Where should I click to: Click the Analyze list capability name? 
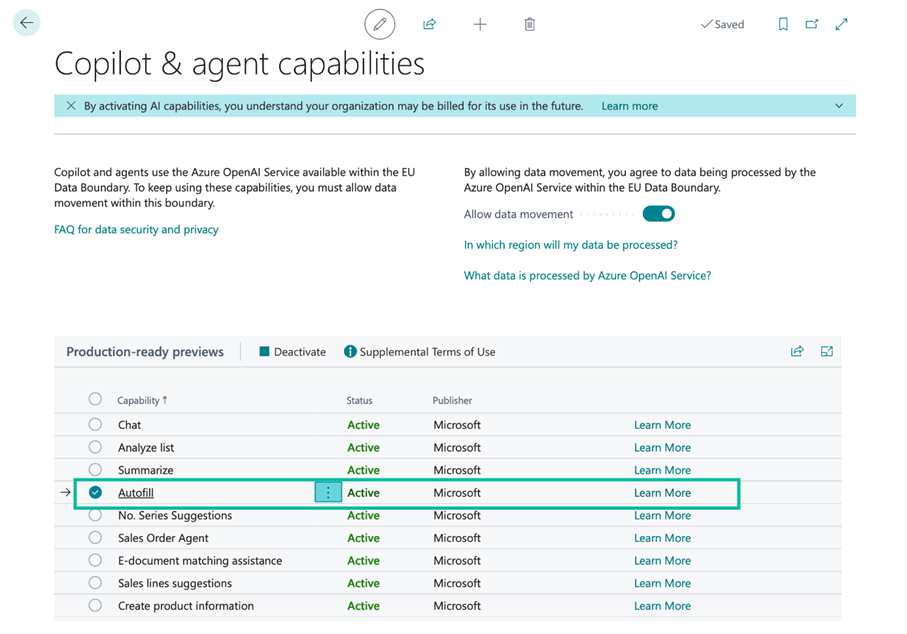tap(146, 448)
